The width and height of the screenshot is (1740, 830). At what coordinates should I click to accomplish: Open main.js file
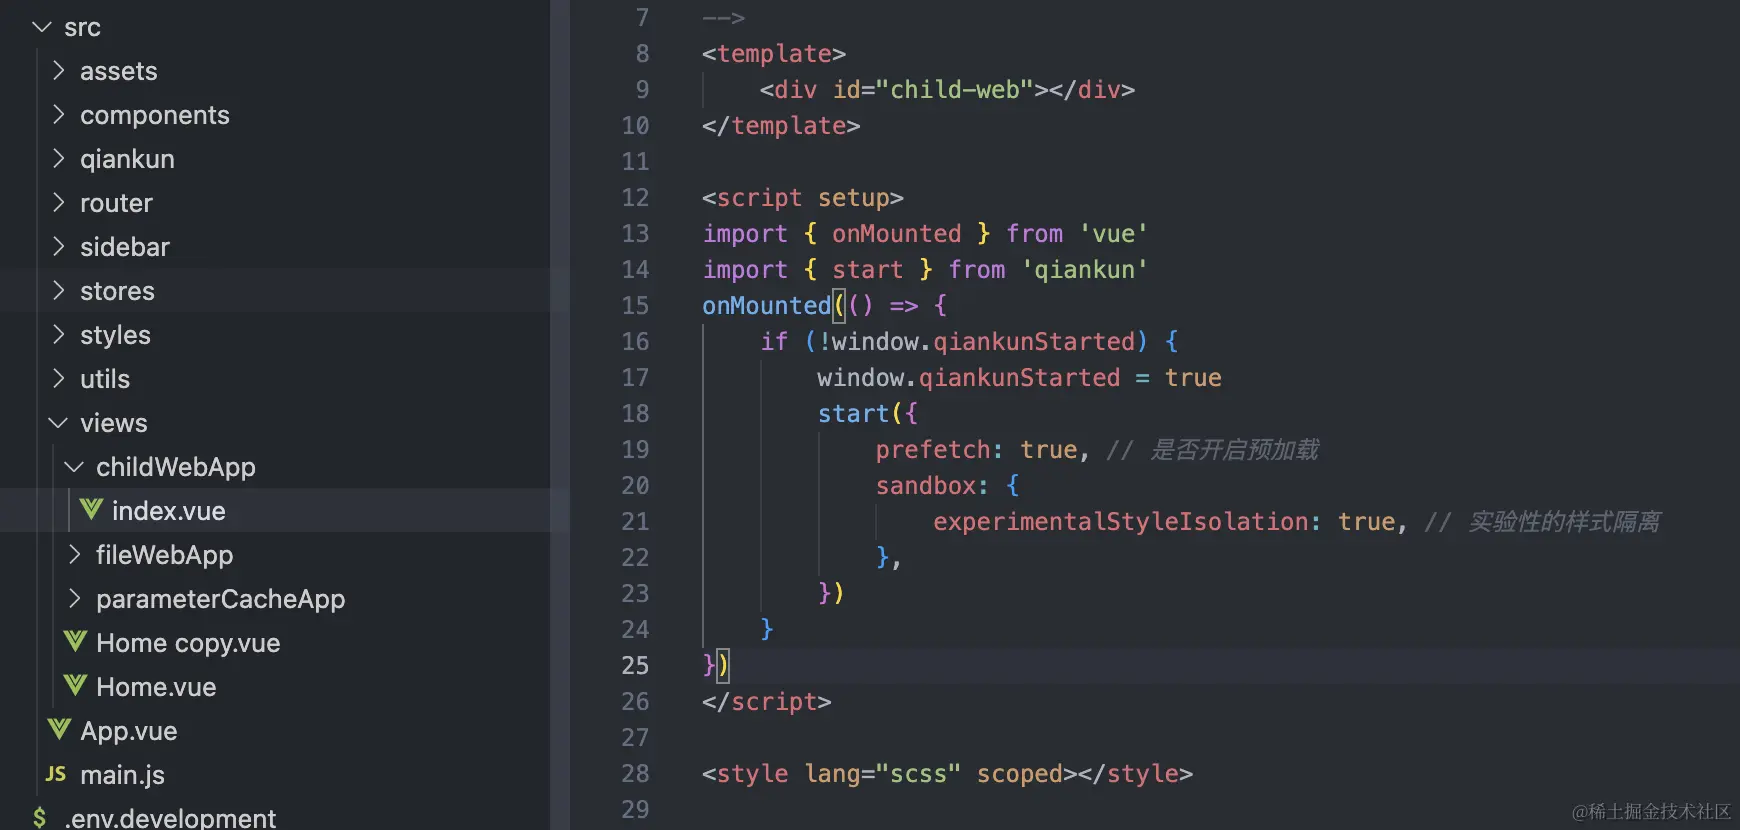tap(122, 775)
